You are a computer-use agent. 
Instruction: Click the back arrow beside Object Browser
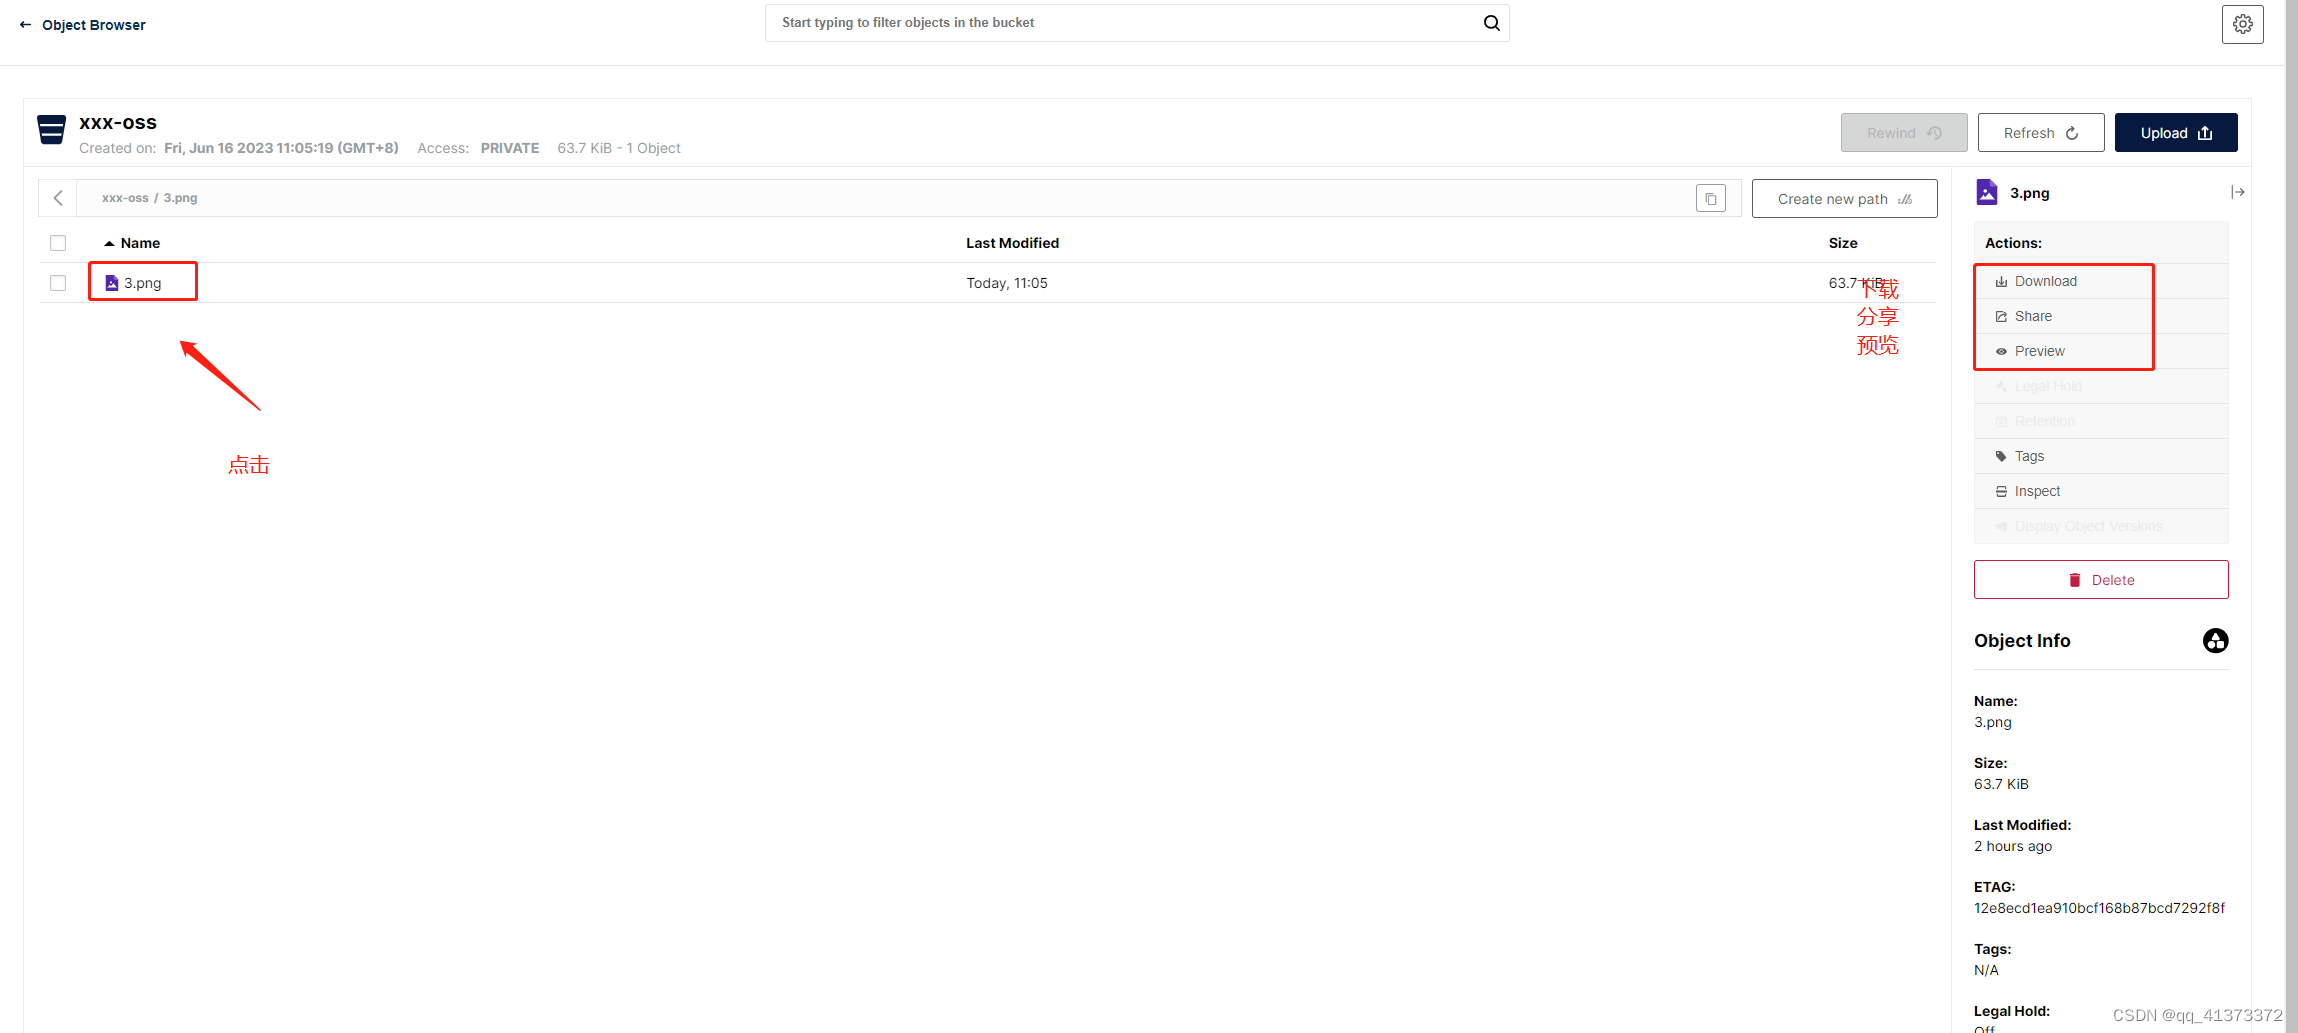pos(25,25)
